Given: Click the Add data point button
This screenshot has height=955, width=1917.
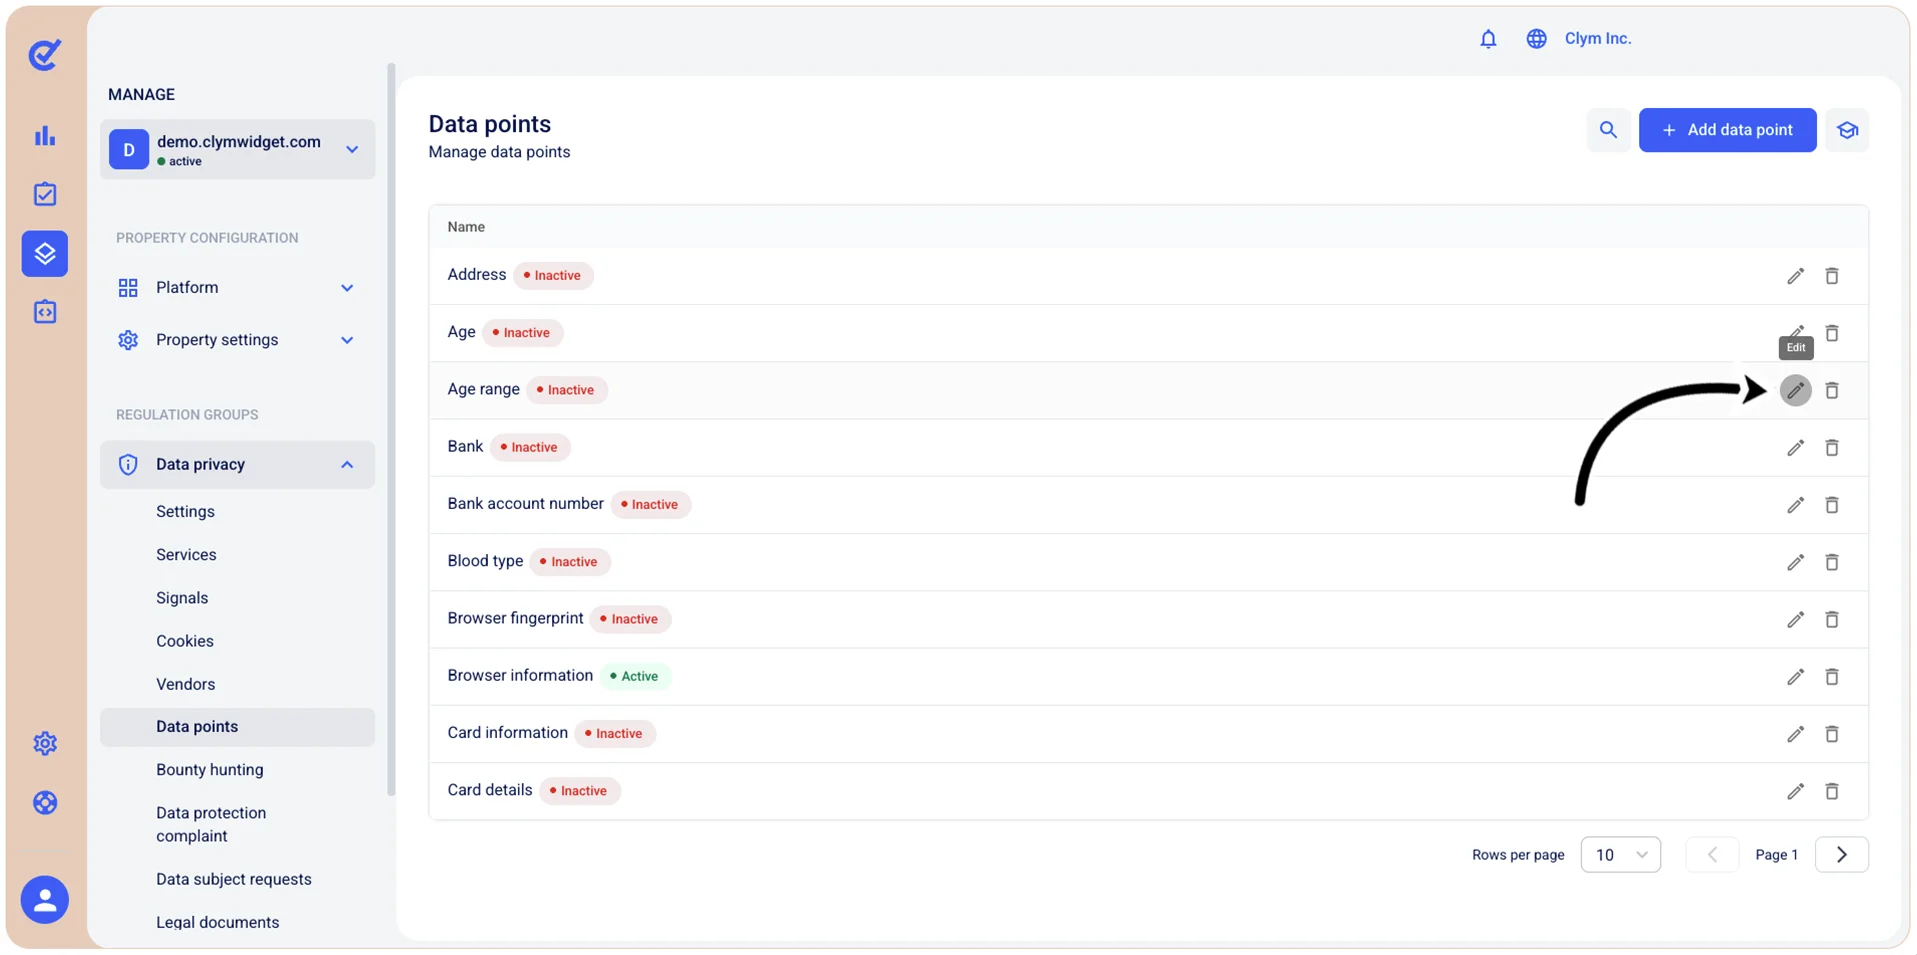Looking at the screenshot, I should (1727, 130).
